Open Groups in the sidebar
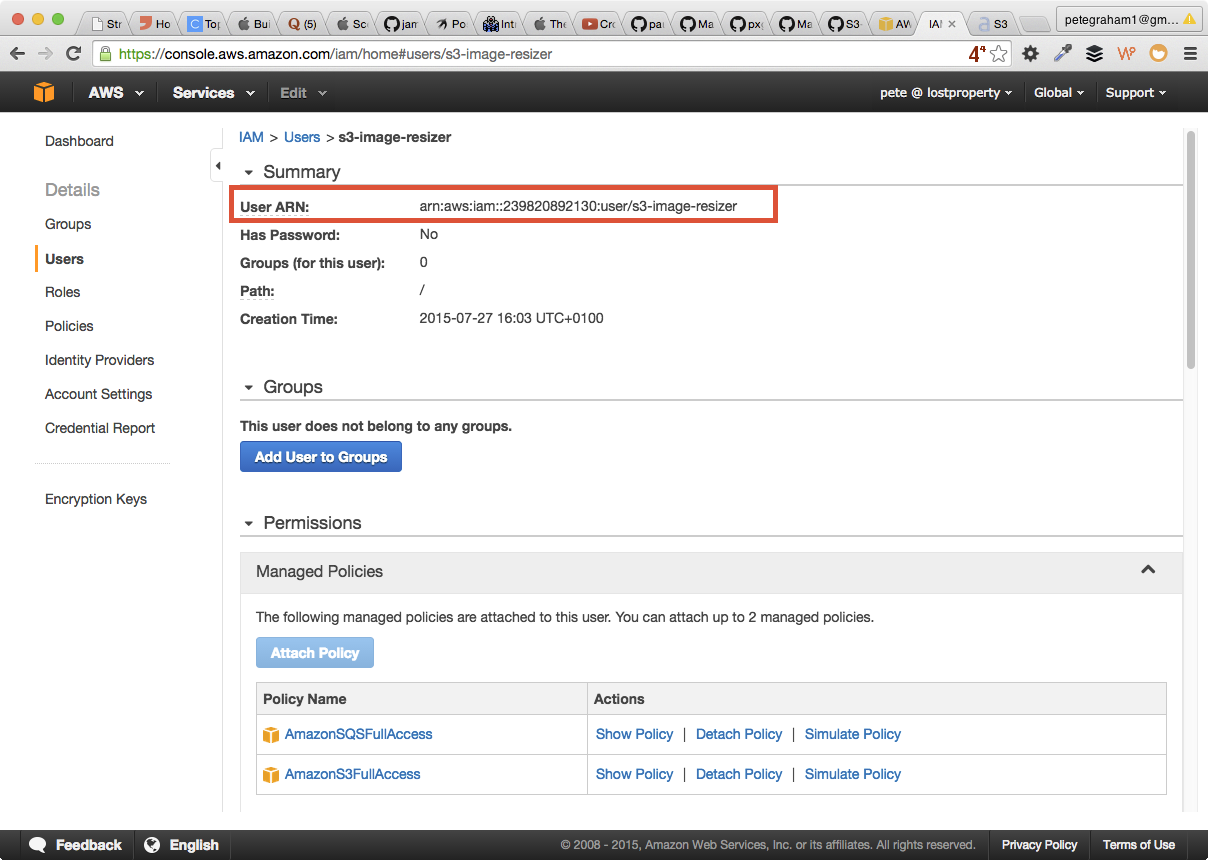Viewport: 1208px width, 860px height. 68,224
